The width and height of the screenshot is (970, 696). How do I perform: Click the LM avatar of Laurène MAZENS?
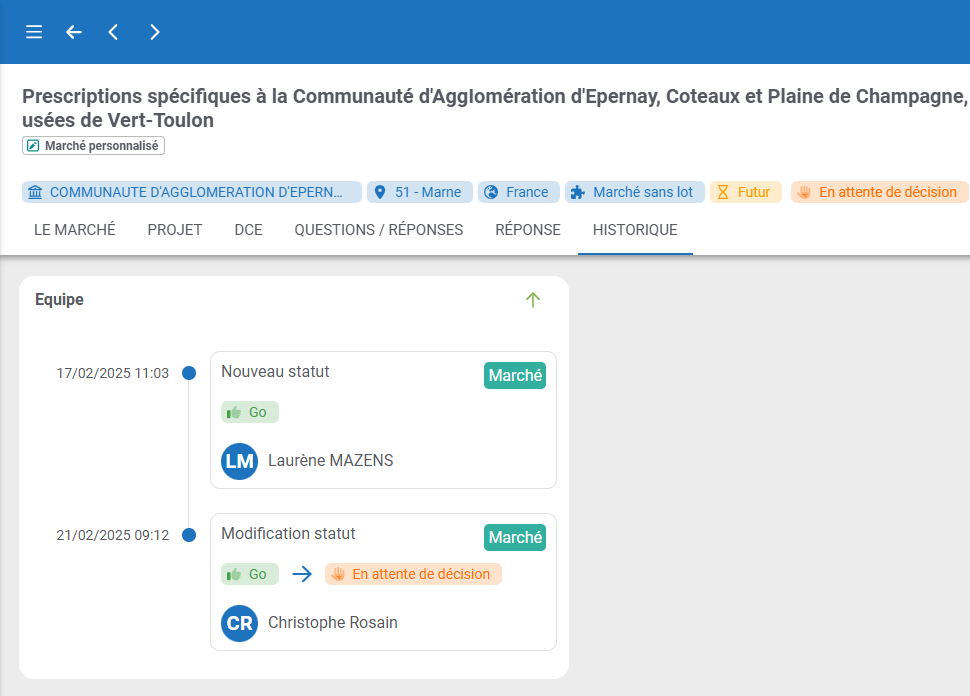240,461
